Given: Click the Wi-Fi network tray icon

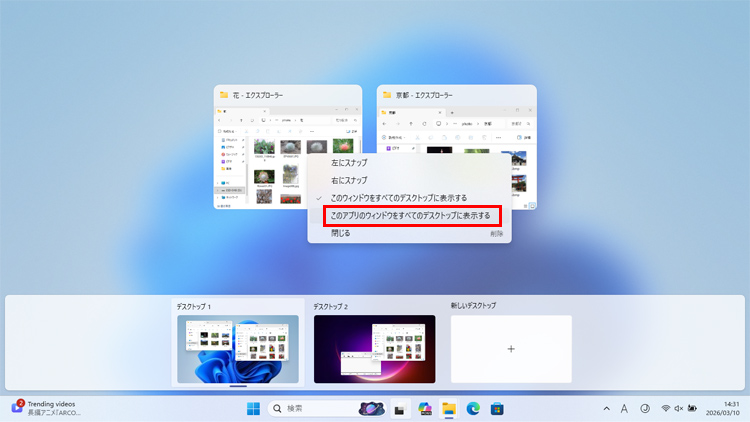Looking at the screenshot, I should (666, 409).
